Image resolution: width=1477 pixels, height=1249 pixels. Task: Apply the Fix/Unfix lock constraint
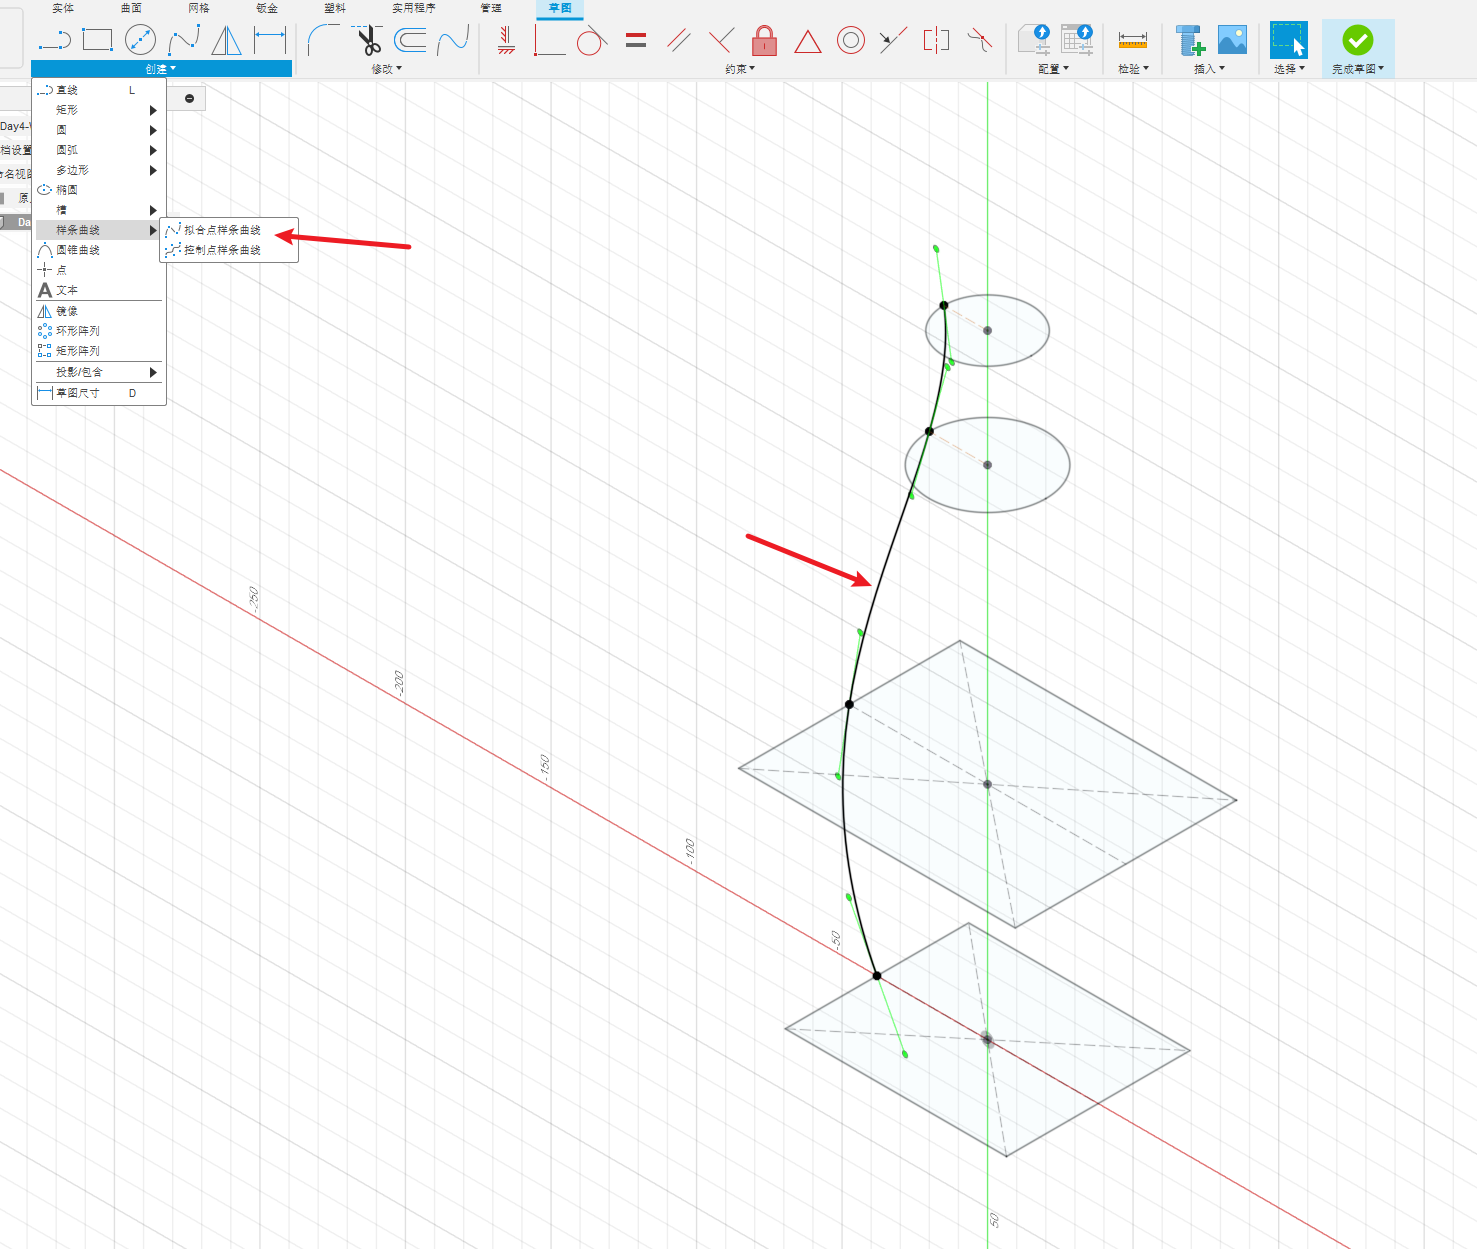tap(764, 41)
